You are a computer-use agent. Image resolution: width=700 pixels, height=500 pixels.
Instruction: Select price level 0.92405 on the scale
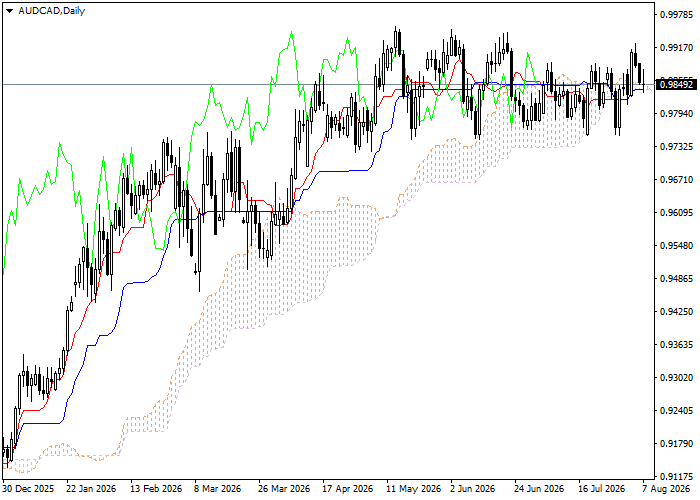point(677,411)
